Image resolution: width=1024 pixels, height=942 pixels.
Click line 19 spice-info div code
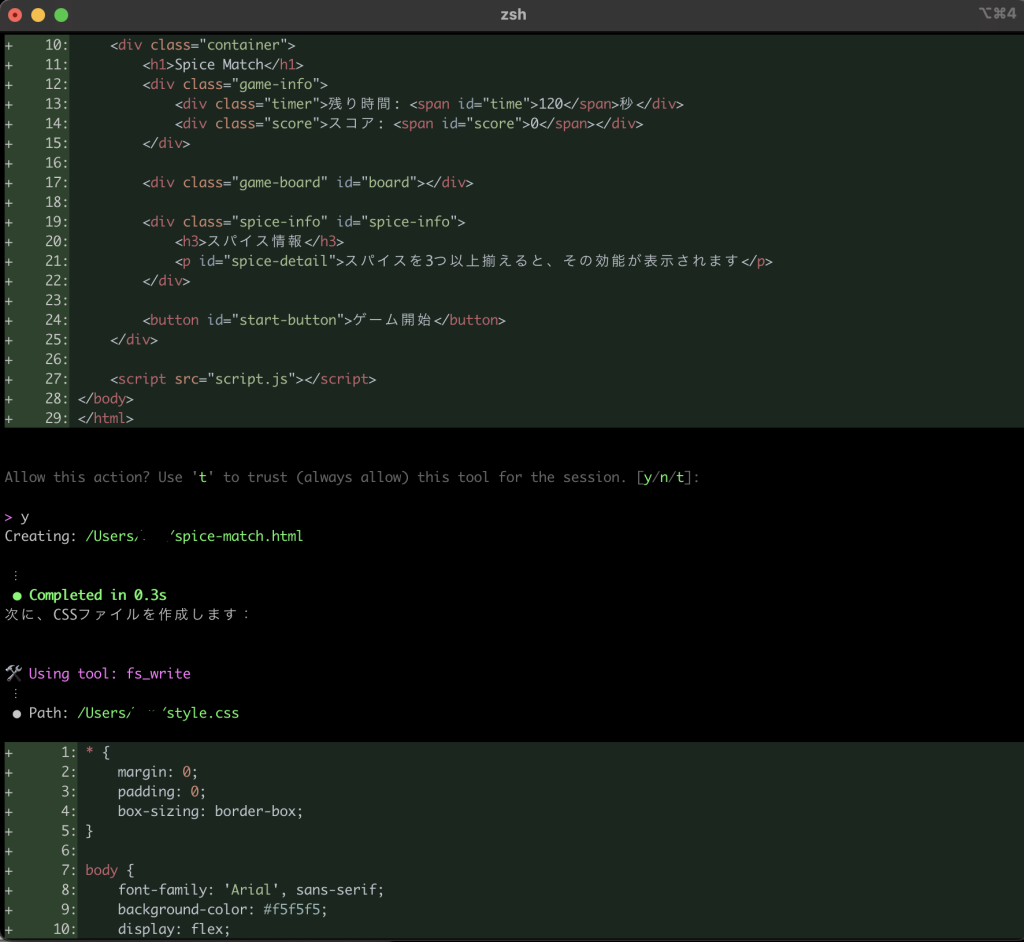pos(304,221)
